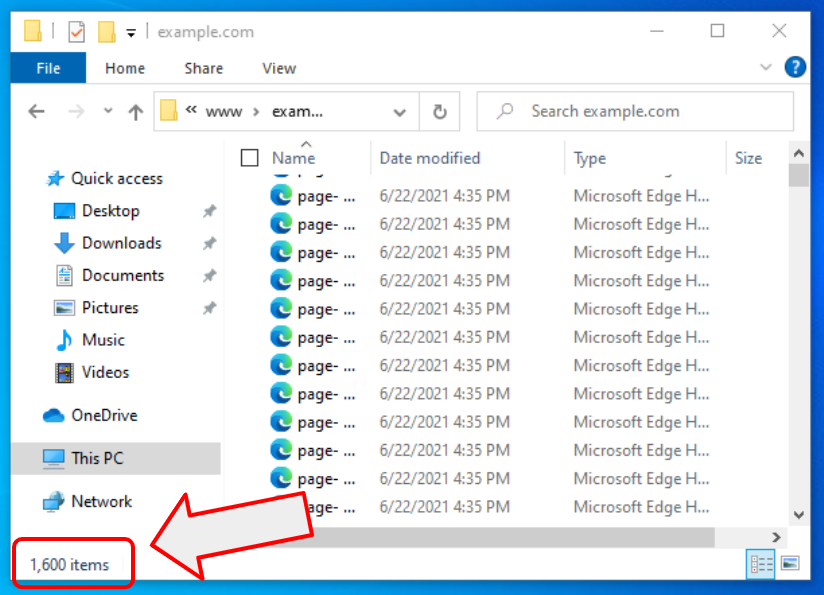
Task: Select This PC in navigation pane
Action: [x=116, y=458]
